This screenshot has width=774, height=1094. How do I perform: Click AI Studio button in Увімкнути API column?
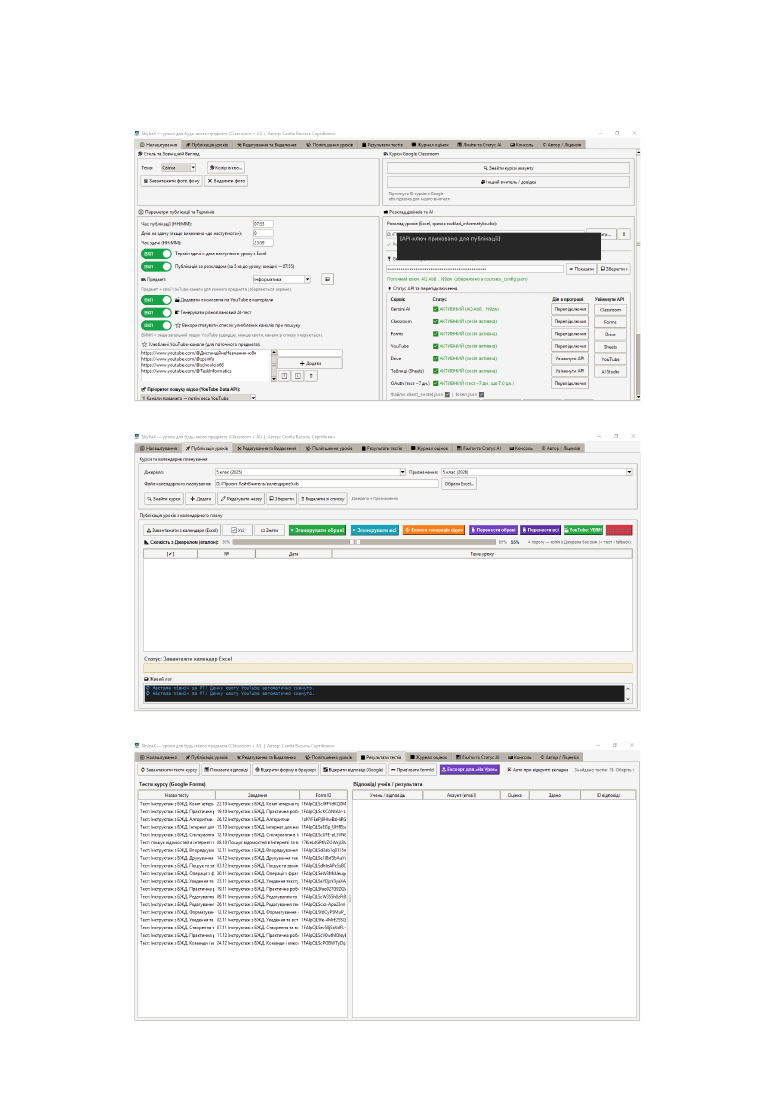tap(610, 372)
